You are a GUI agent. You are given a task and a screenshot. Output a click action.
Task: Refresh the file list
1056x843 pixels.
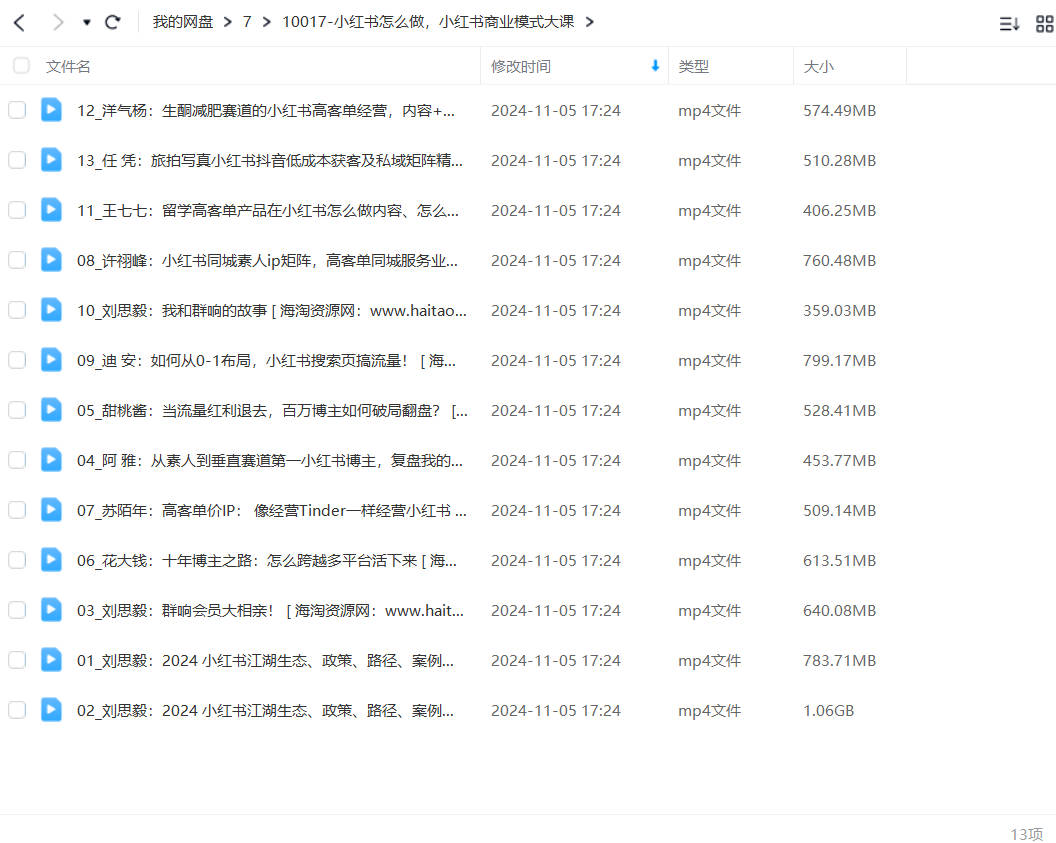coord(112,22)
